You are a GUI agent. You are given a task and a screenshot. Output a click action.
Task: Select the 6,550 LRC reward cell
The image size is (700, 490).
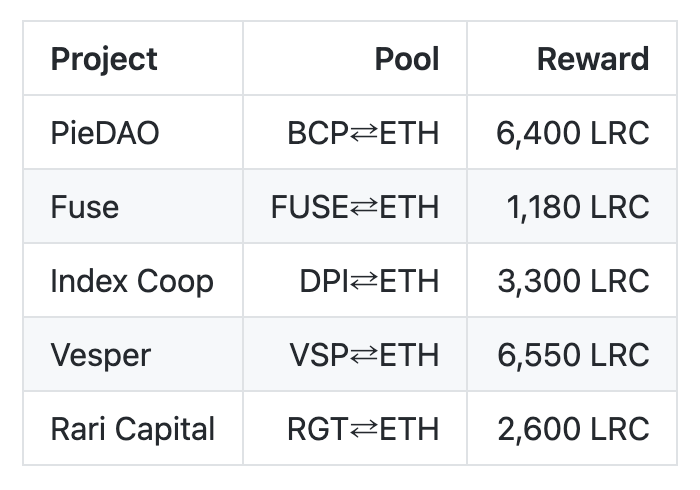(x=574, y=355)
